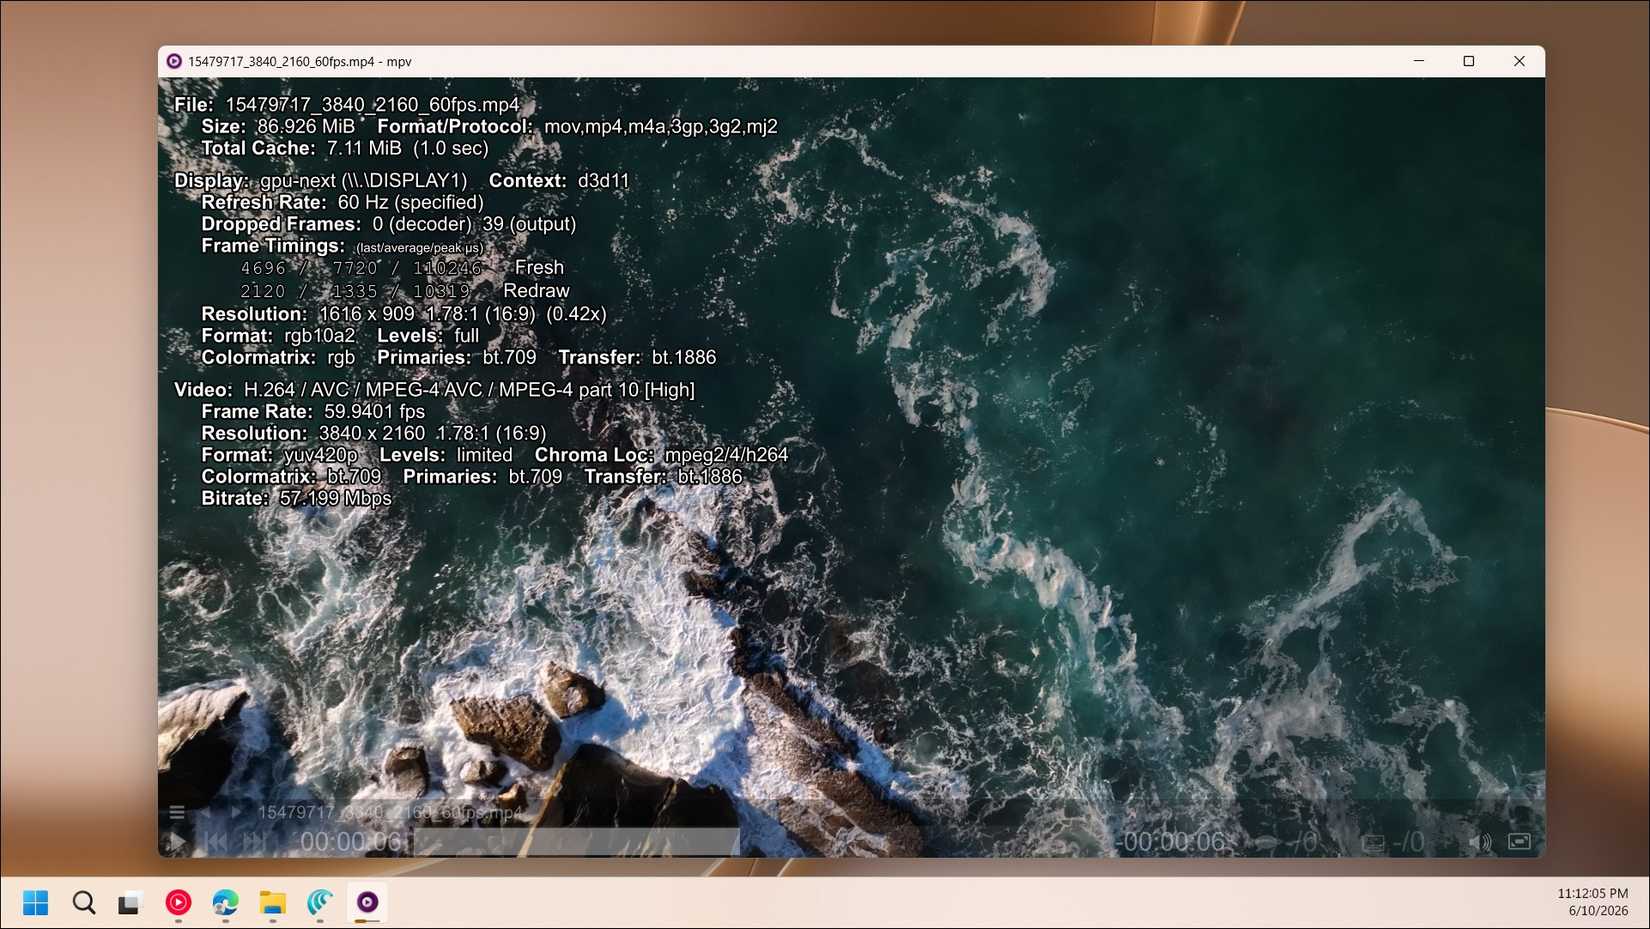Screen dimensions: 1650x929
Task: Cycle subtitle track button
Action: click(1394, 842)
